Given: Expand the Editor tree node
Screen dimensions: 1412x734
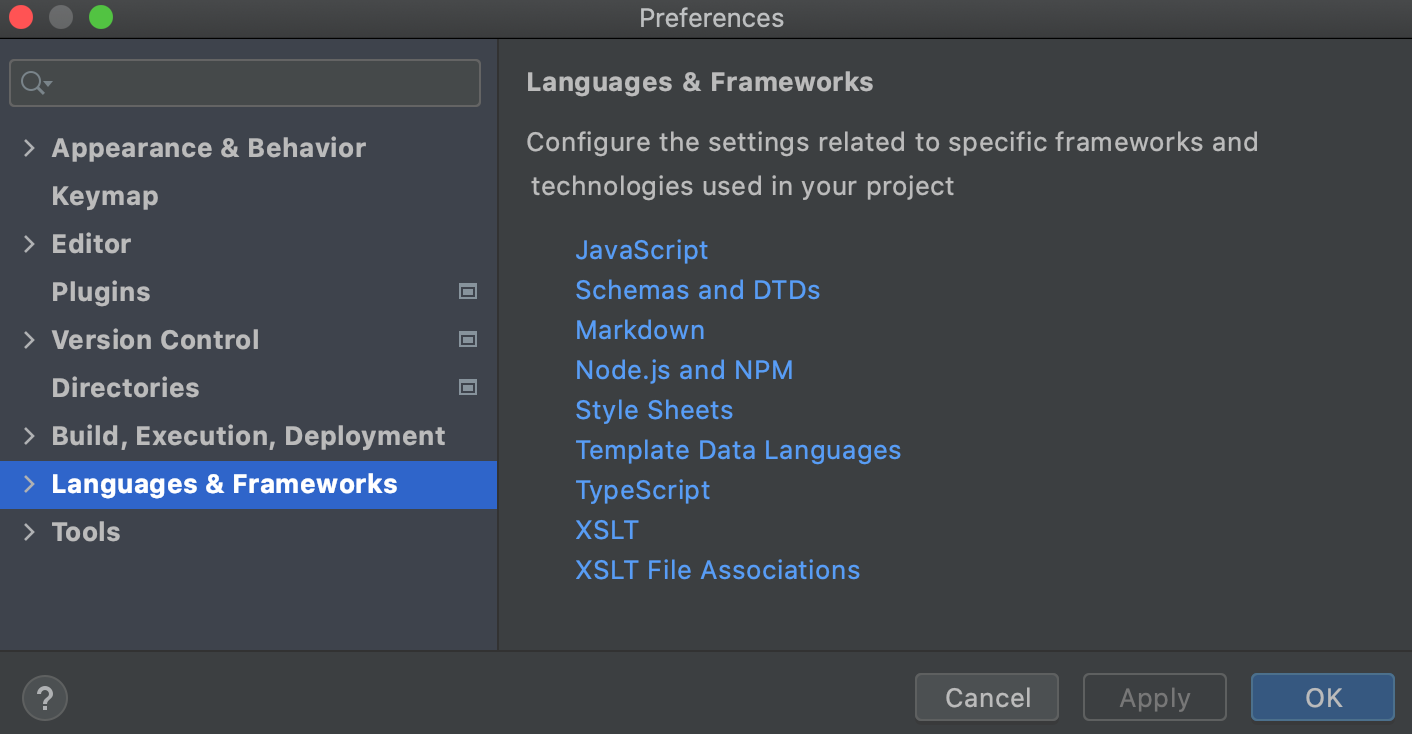Looking at the screenshot, I should click(28, 243).
